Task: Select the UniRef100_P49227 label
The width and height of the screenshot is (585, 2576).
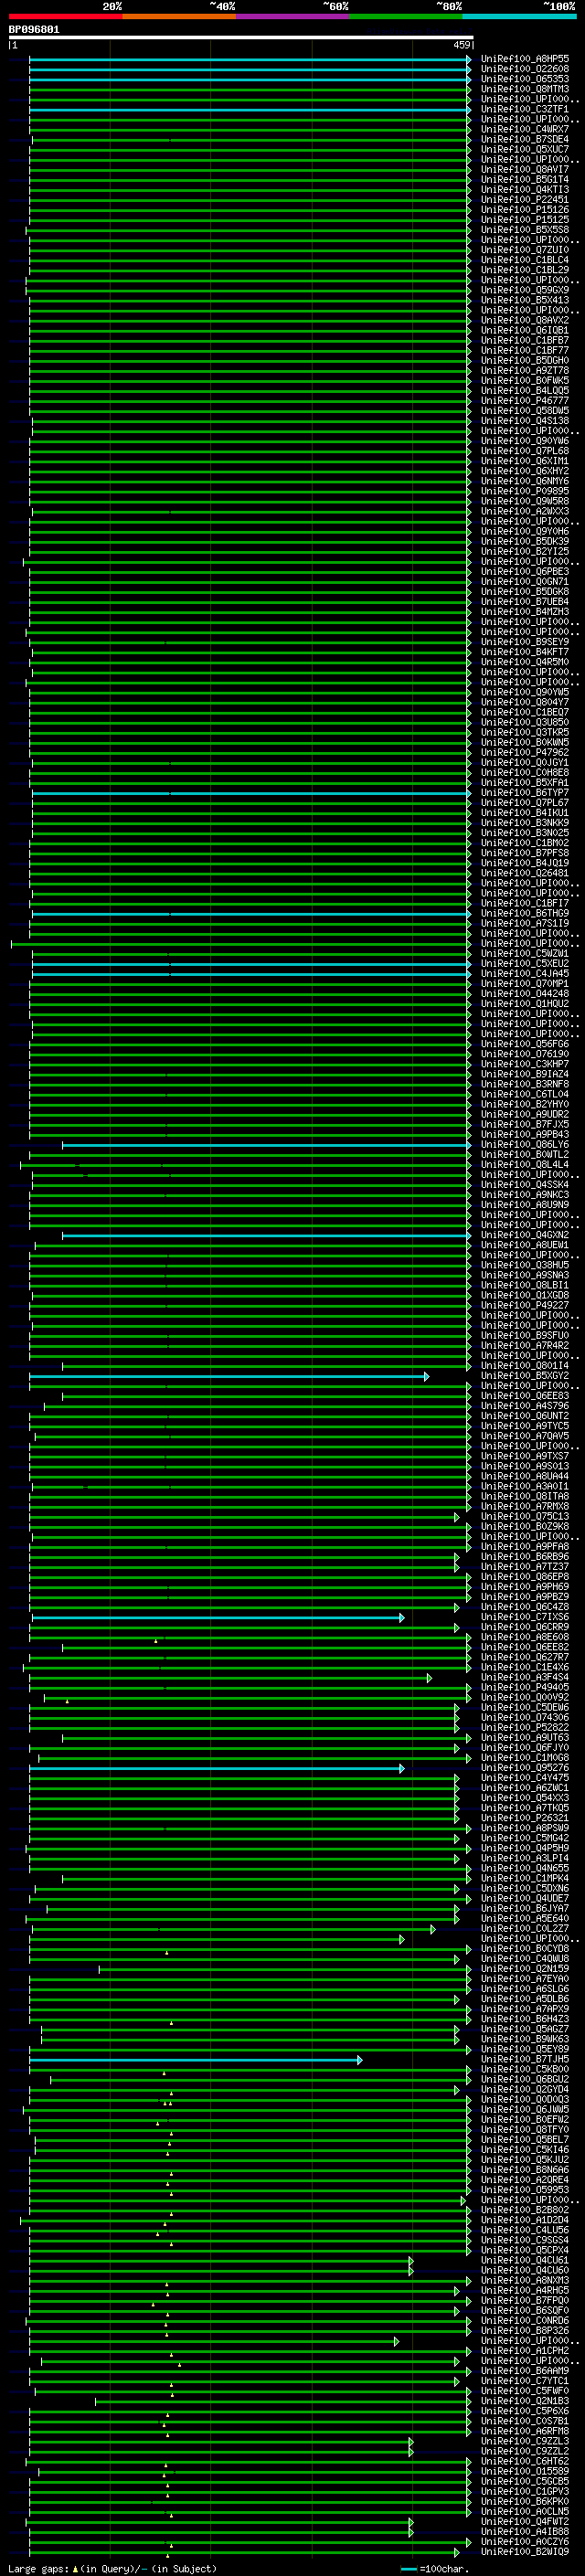Action: (x=525, y=1306)
